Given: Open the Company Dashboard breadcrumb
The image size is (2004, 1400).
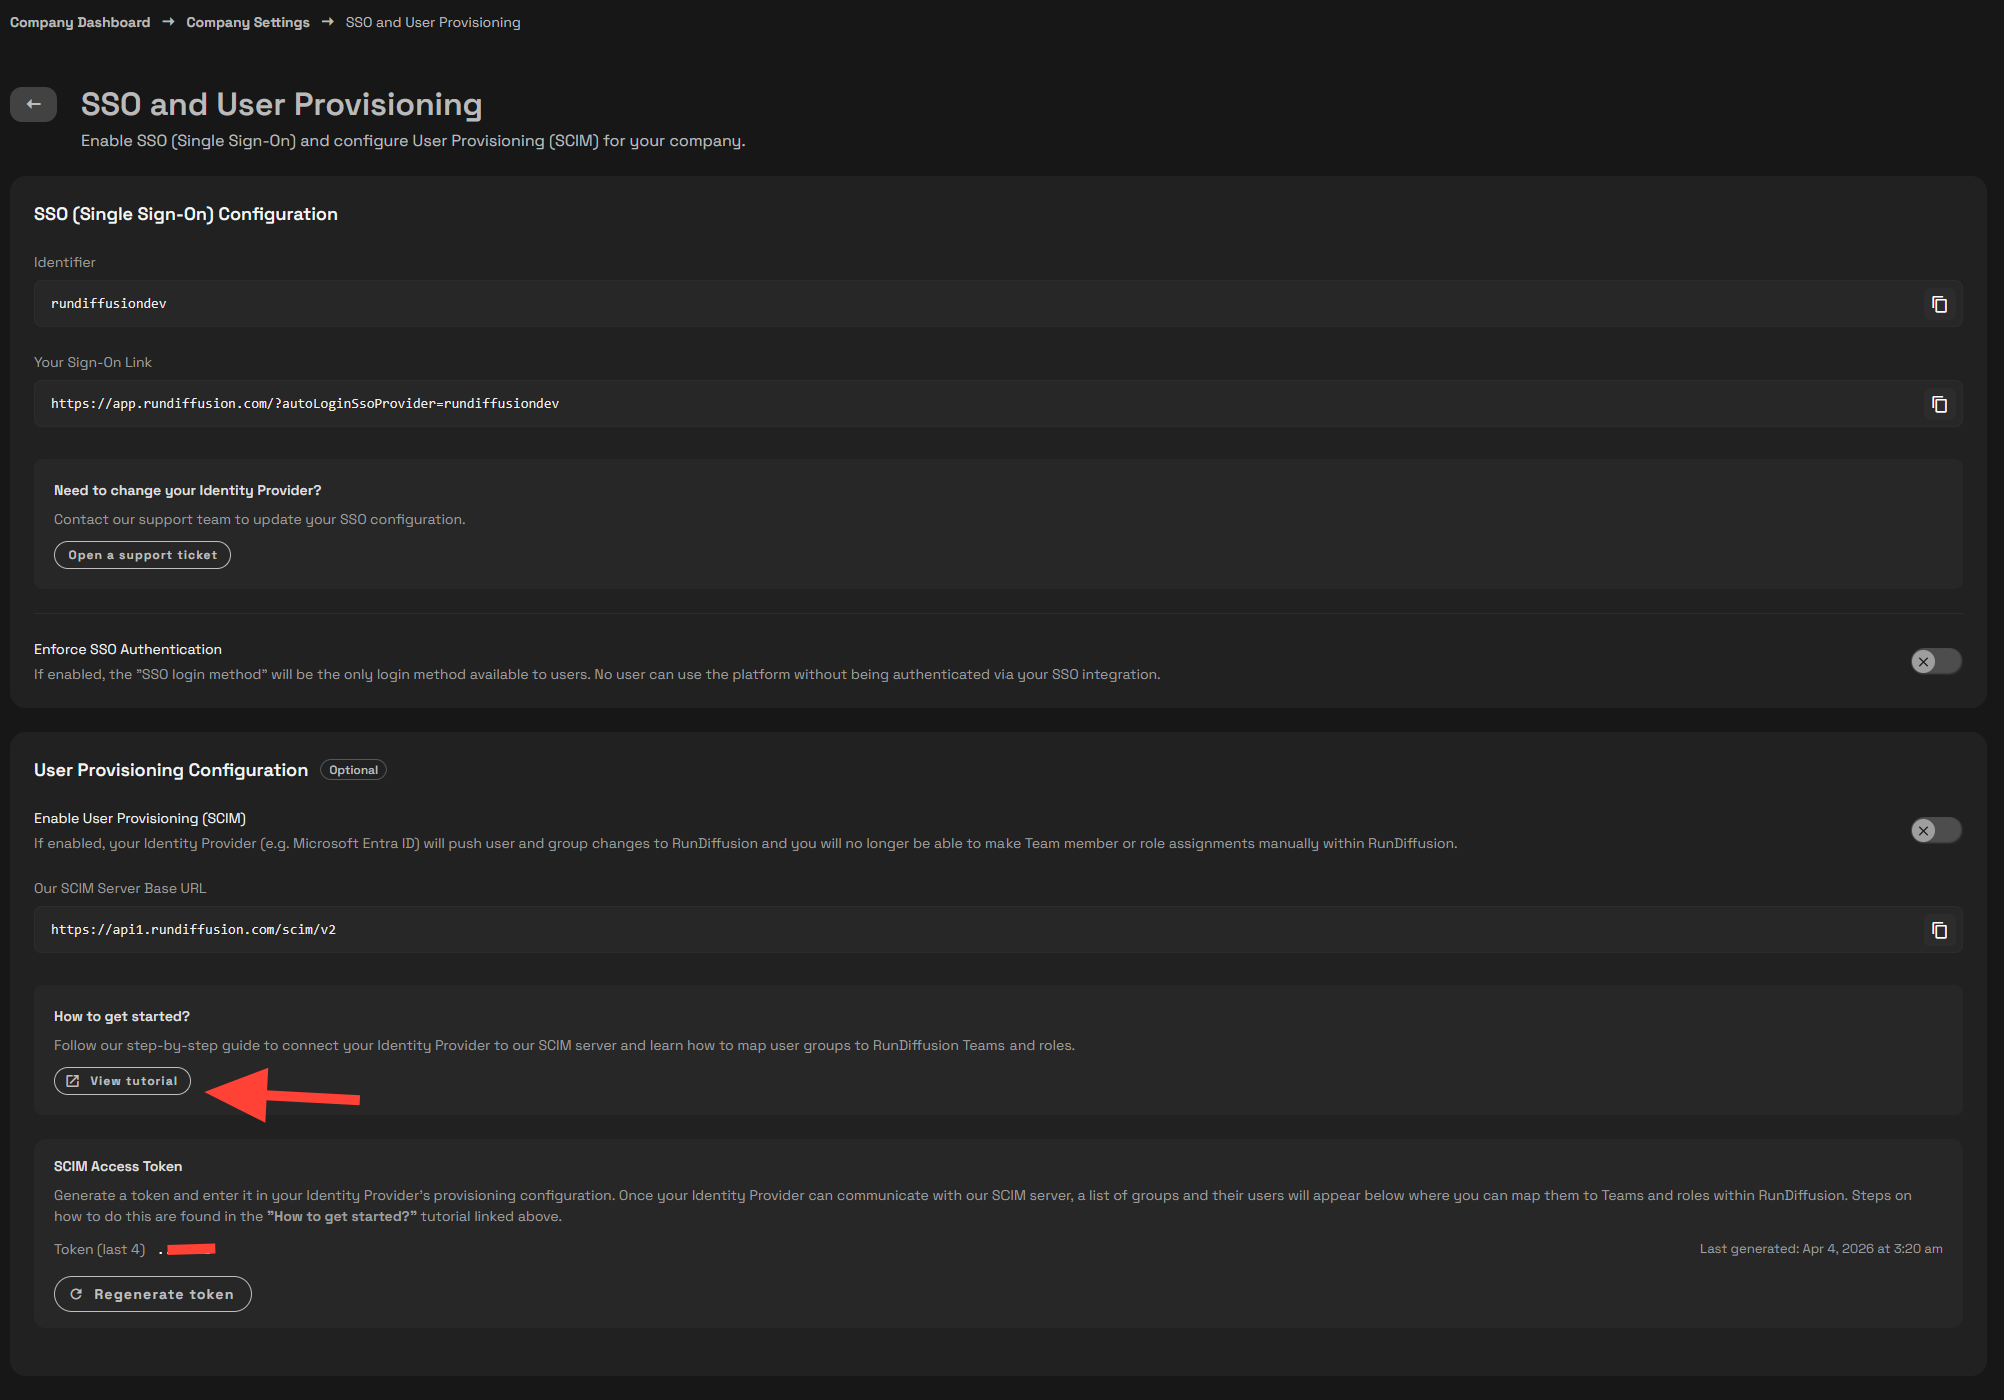Looking at the screenshot, I should pyautogui.click(x=79, y=21).
